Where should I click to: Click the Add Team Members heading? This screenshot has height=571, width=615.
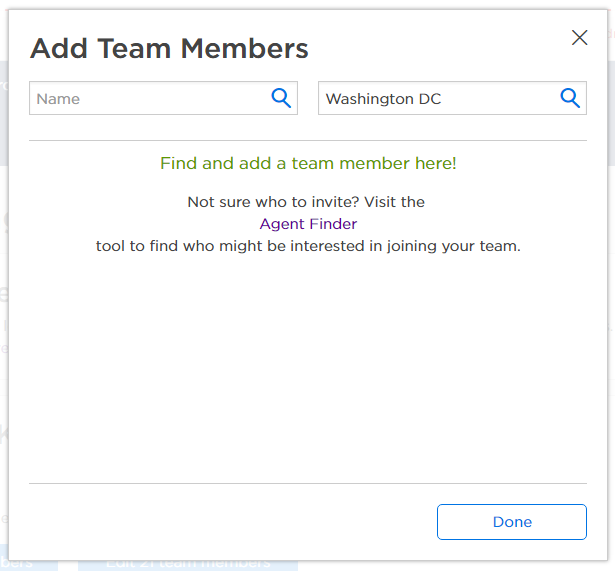point(169,48)
